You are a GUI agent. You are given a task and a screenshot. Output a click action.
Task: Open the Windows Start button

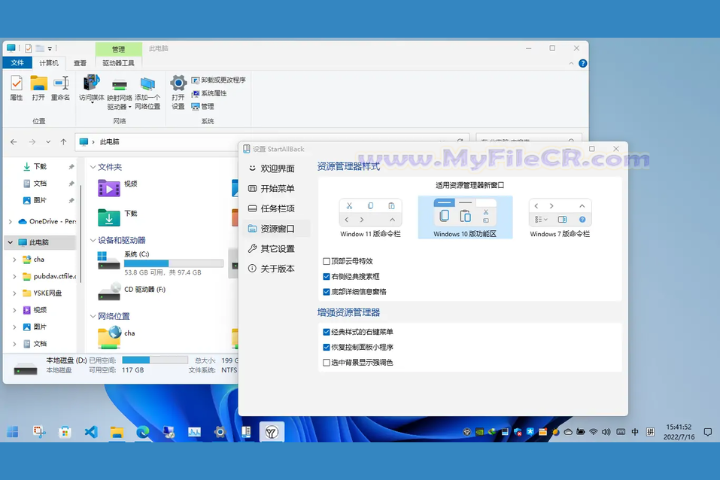point(13,432)
